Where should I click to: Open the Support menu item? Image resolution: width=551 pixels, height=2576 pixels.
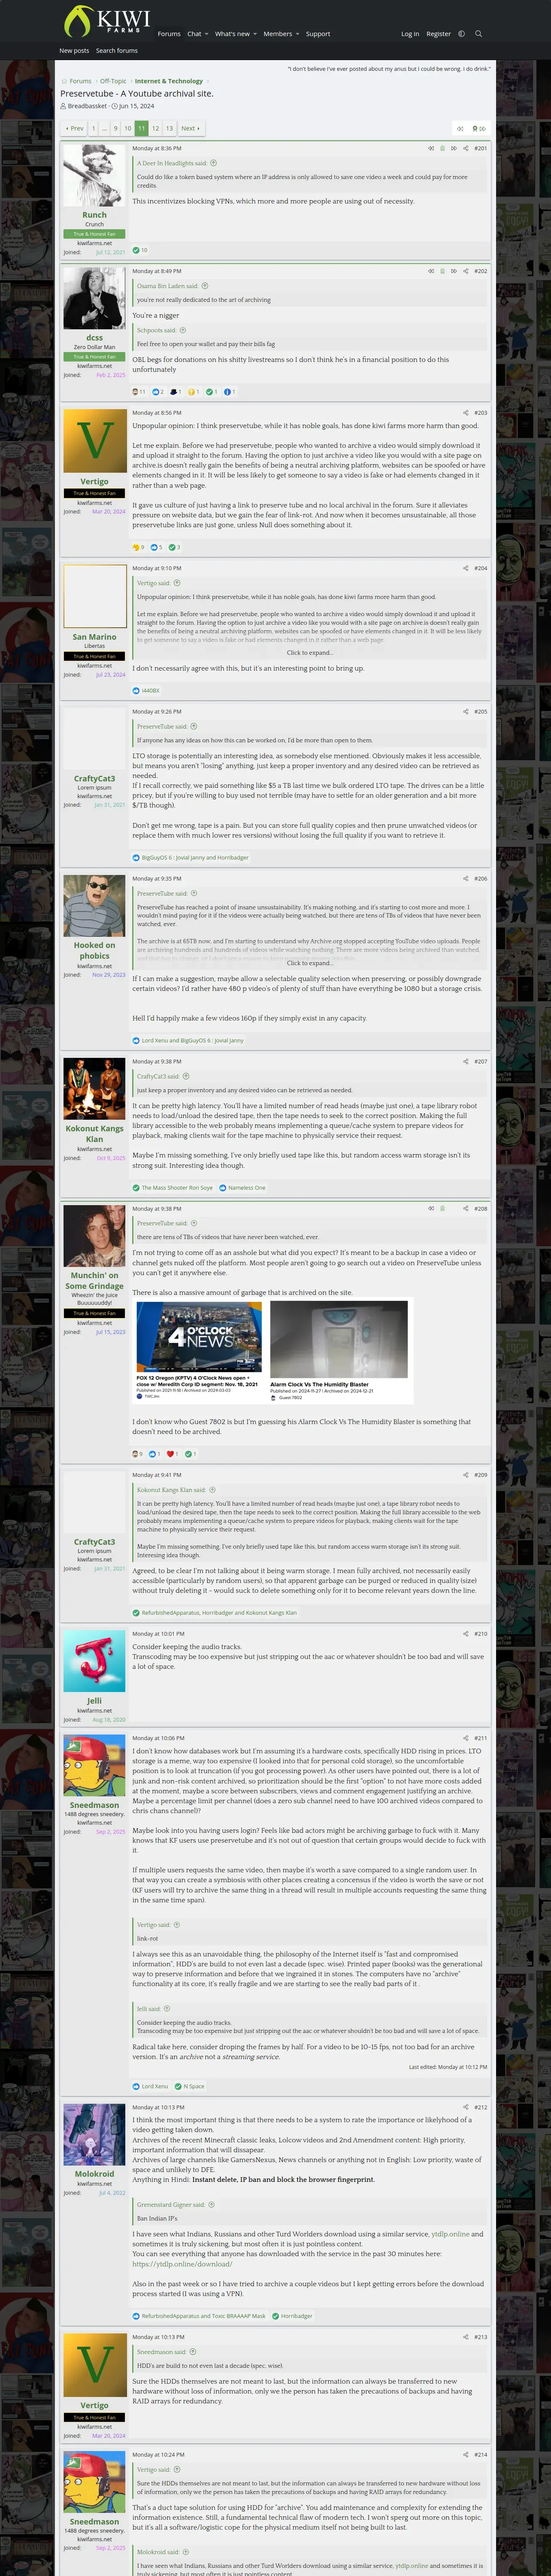point(318,34)
